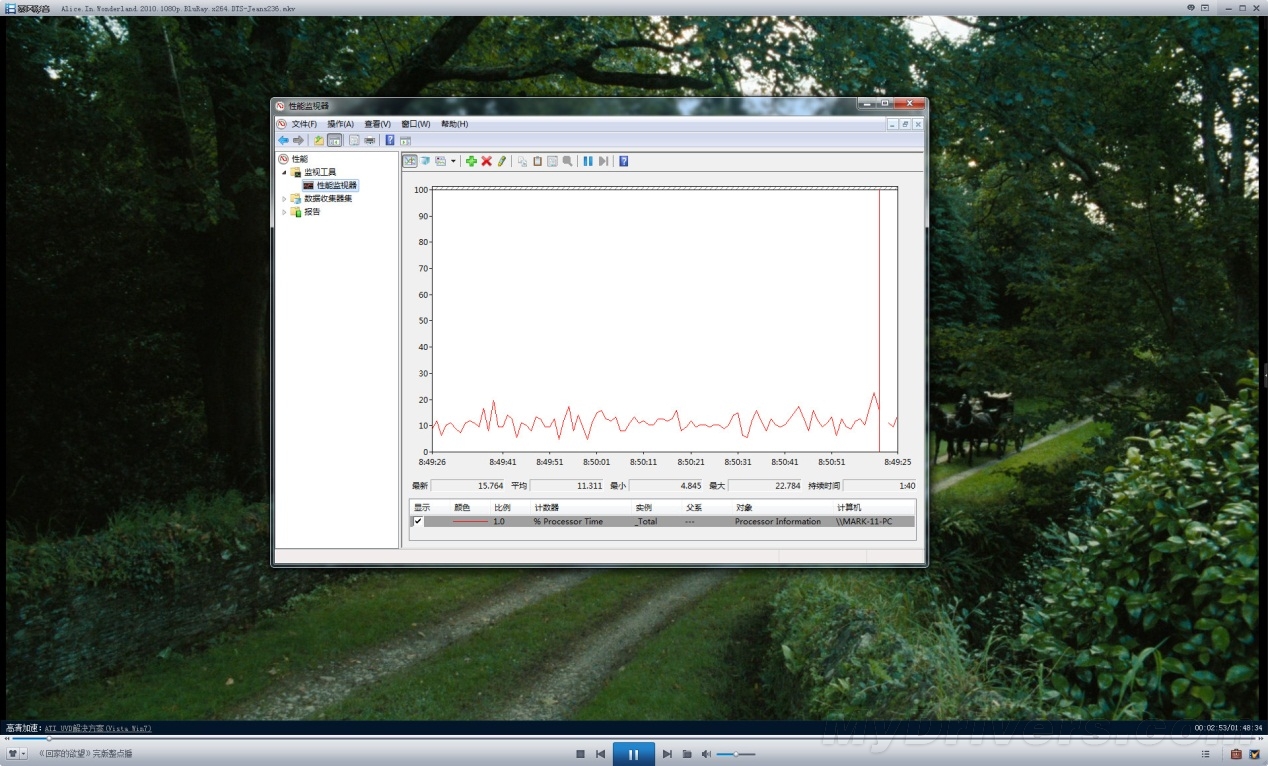Stop video playback with the stop button
Image resolution: width=1268 pixels, height=766 pixels.
point(580,754)
